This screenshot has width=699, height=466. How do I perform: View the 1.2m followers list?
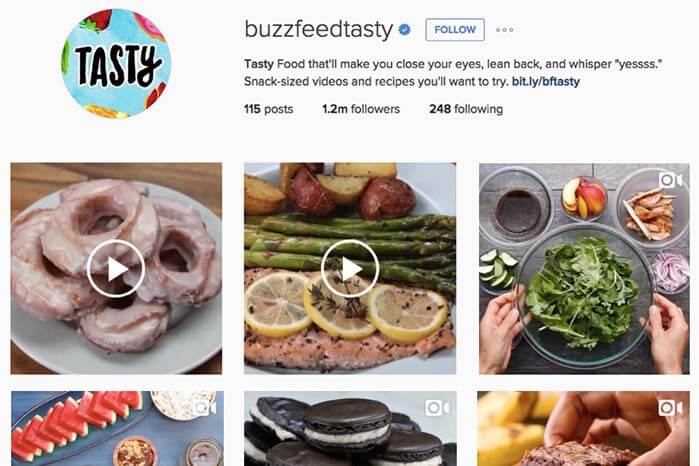pyautogui.click(x=361, y=109)
